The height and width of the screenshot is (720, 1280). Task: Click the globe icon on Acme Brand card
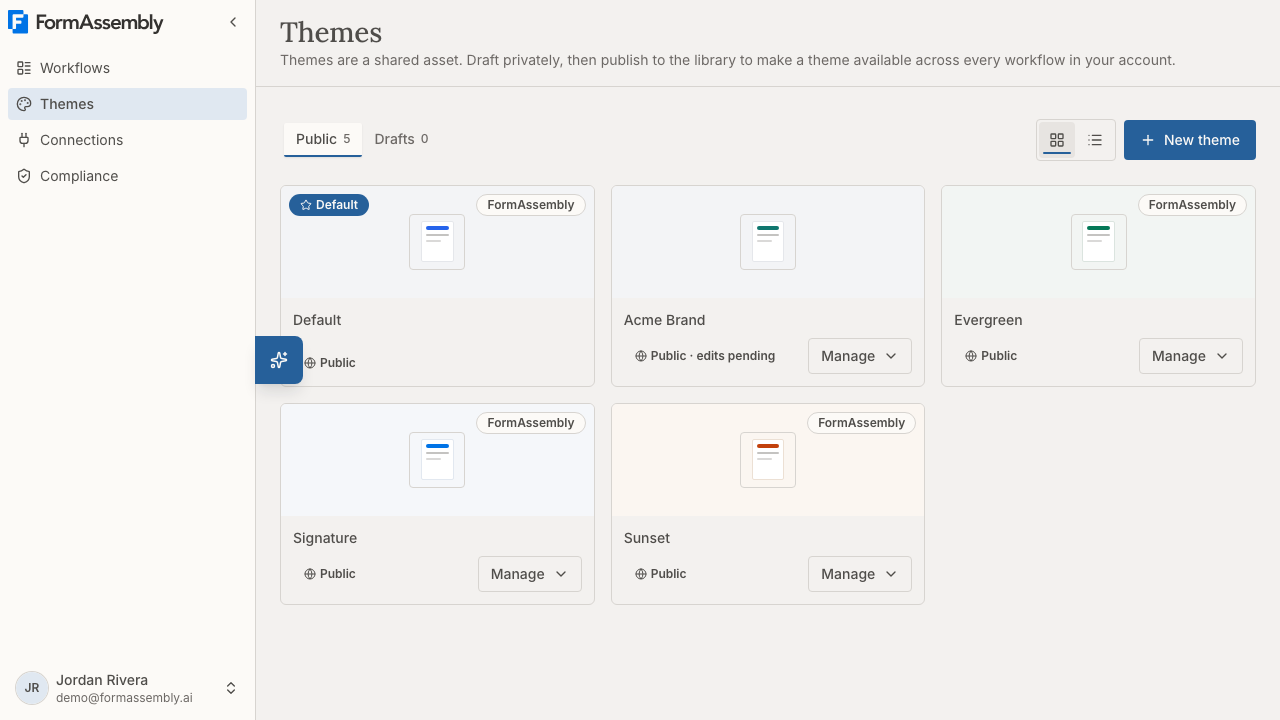click(x=641, y=356)
